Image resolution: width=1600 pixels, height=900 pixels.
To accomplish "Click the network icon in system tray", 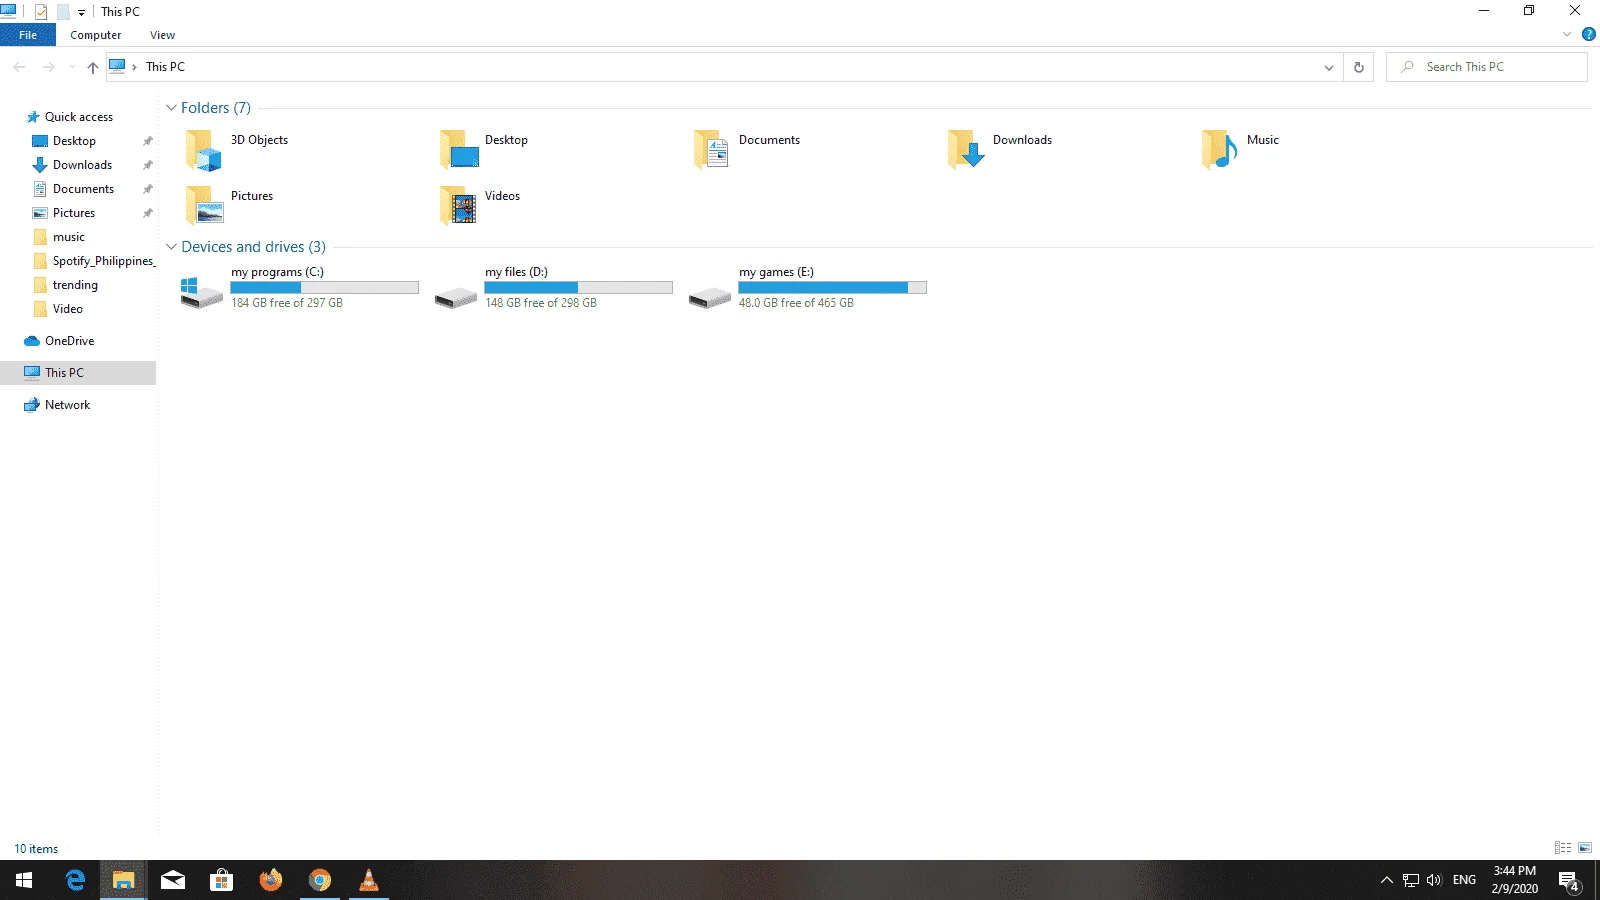I will [x=1411, y=880].
